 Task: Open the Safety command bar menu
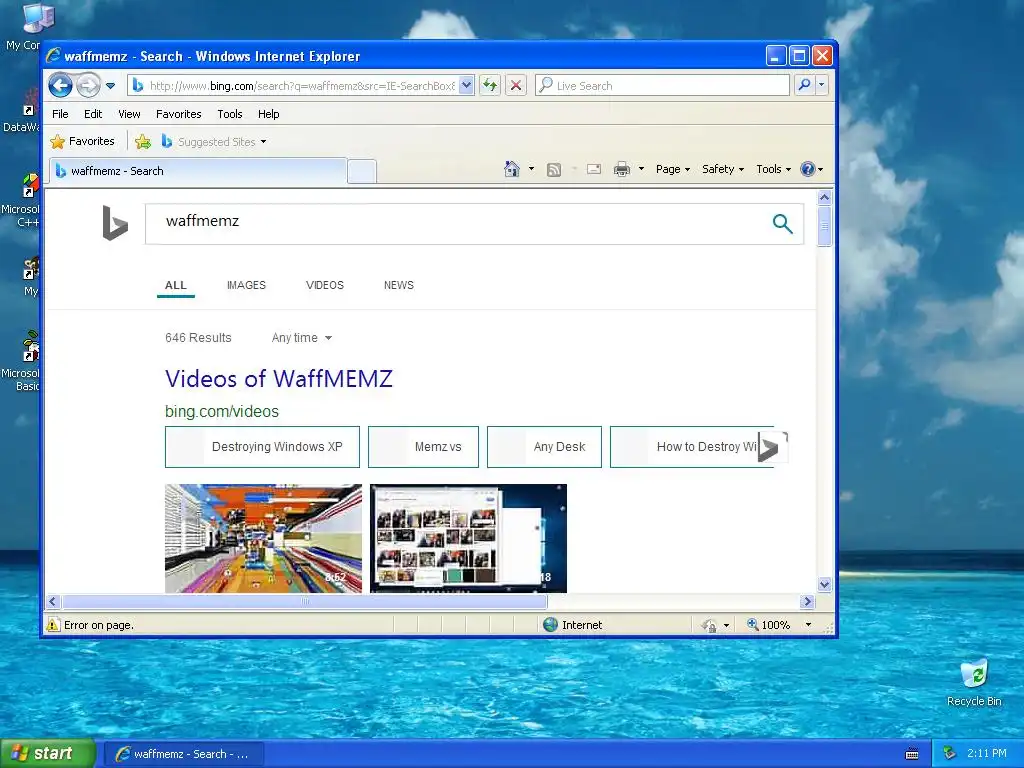(722, 169)
